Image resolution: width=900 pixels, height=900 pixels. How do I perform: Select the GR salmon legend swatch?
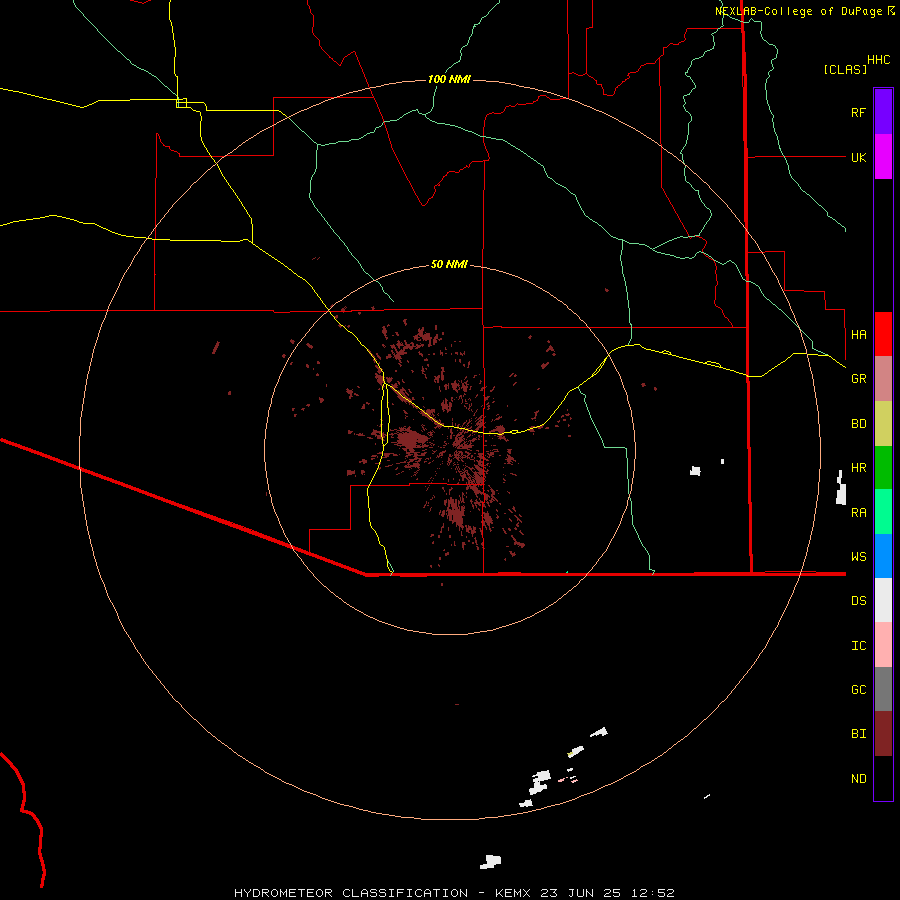[883, 379]
